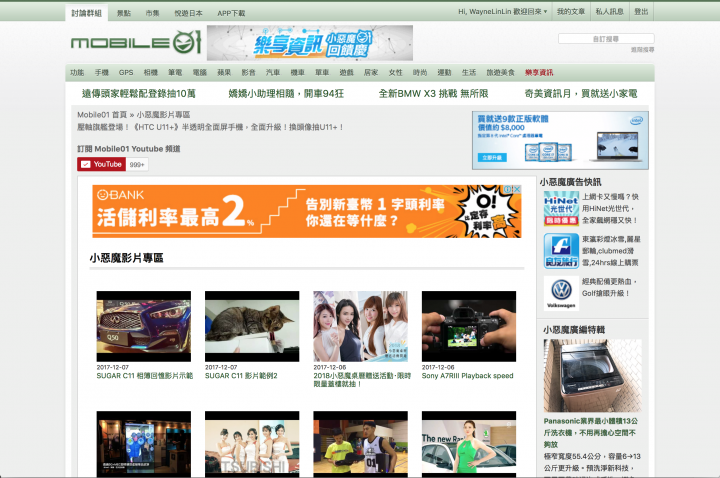Open 2018小惡魔桌曆贈送活動 title link

[362, 380]
